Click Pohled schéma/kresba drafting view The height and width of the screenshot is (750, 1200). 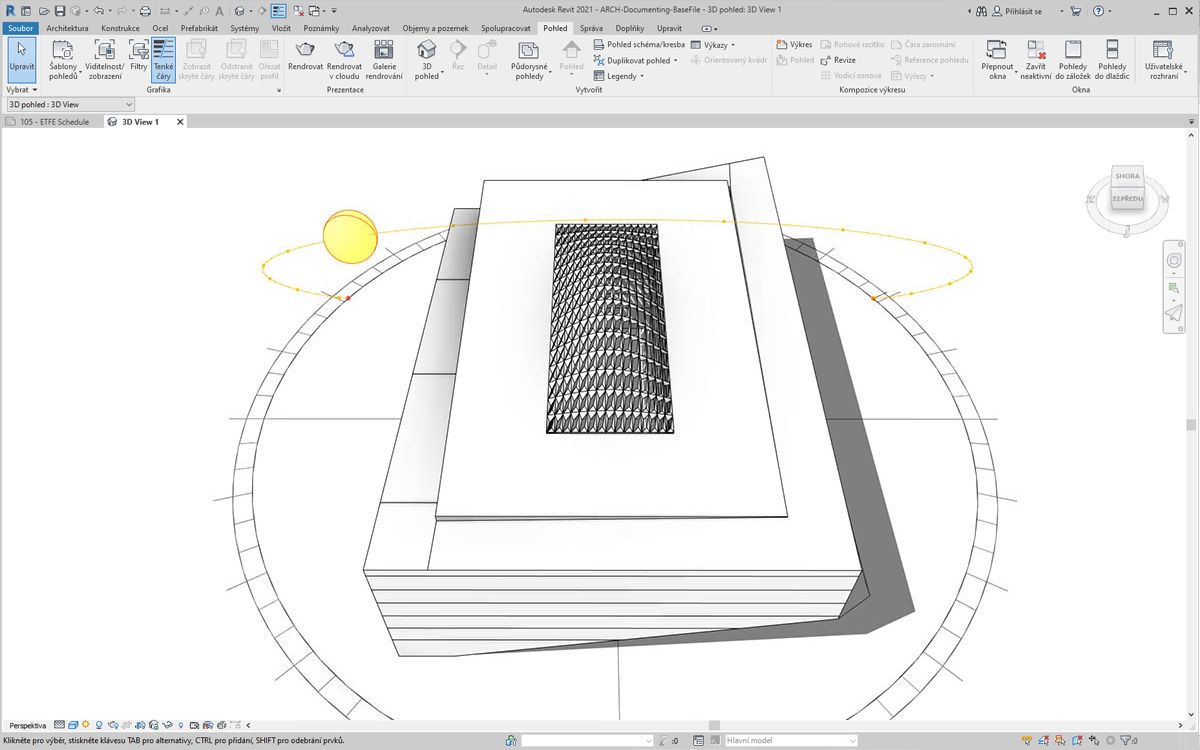[x=639, y=45]
